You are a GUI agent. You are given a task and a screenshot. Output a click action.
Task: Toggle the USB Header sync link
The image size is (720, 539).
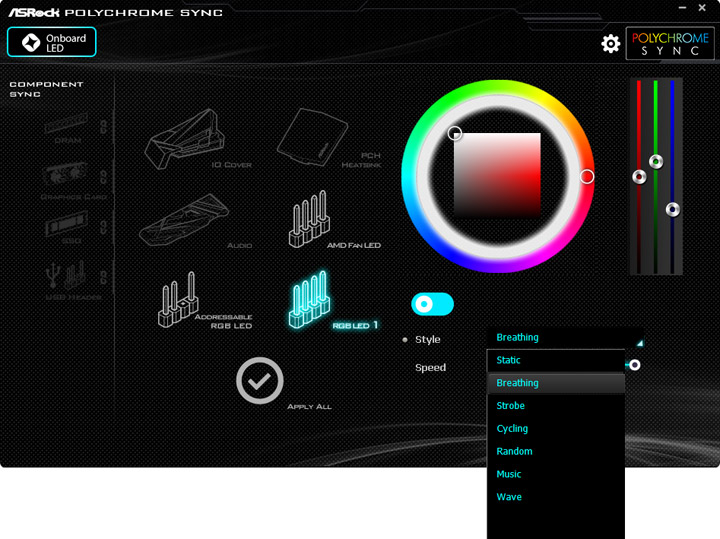tap(104, 277)
